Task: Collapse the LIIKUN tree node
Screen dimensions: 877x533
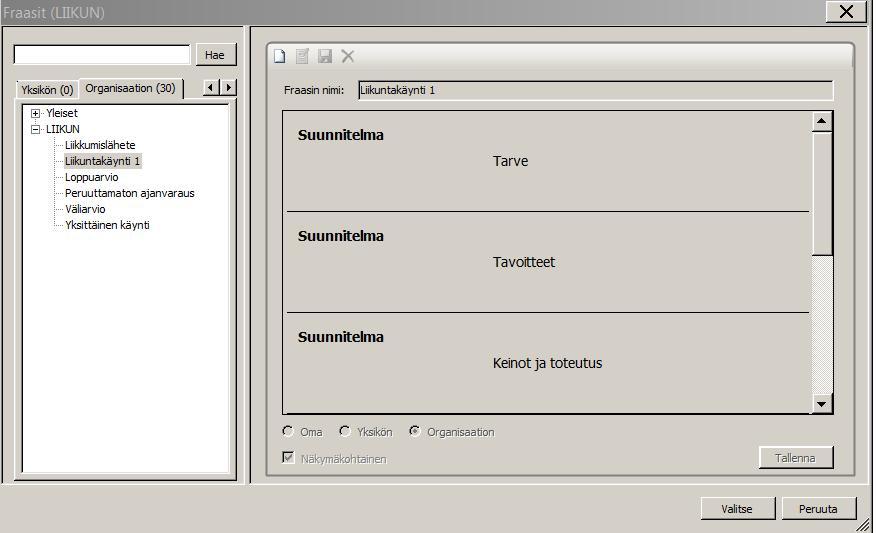Action: (x=35, y=129)
